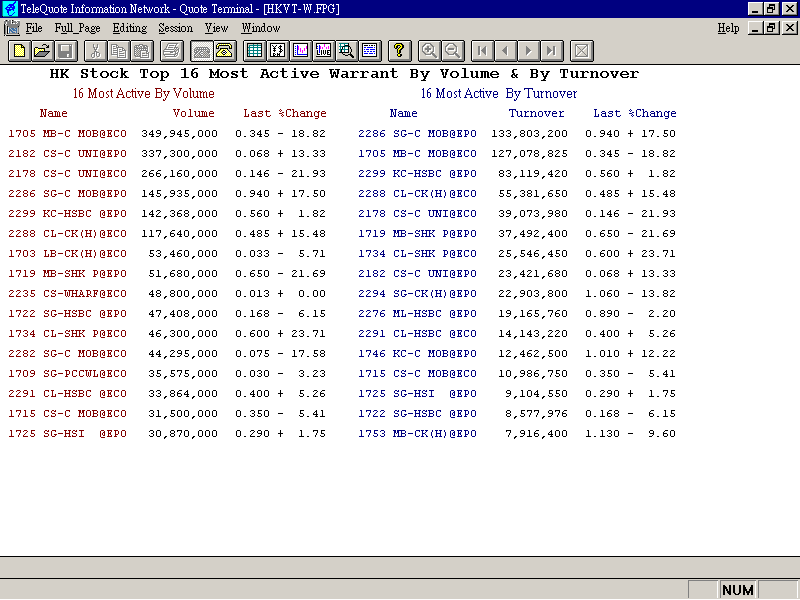Open the green table grid icon
The height and width of the screenshot is (600, 800).
254,51
